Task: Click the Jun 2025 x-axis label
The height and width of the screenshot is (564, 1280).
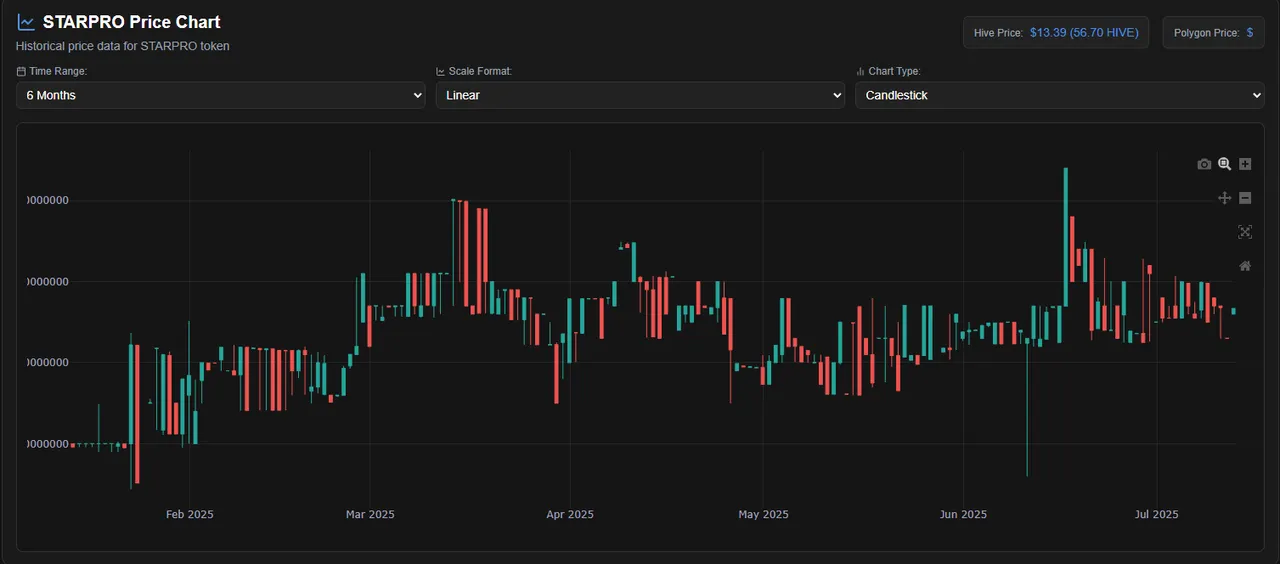Action: 962,515
